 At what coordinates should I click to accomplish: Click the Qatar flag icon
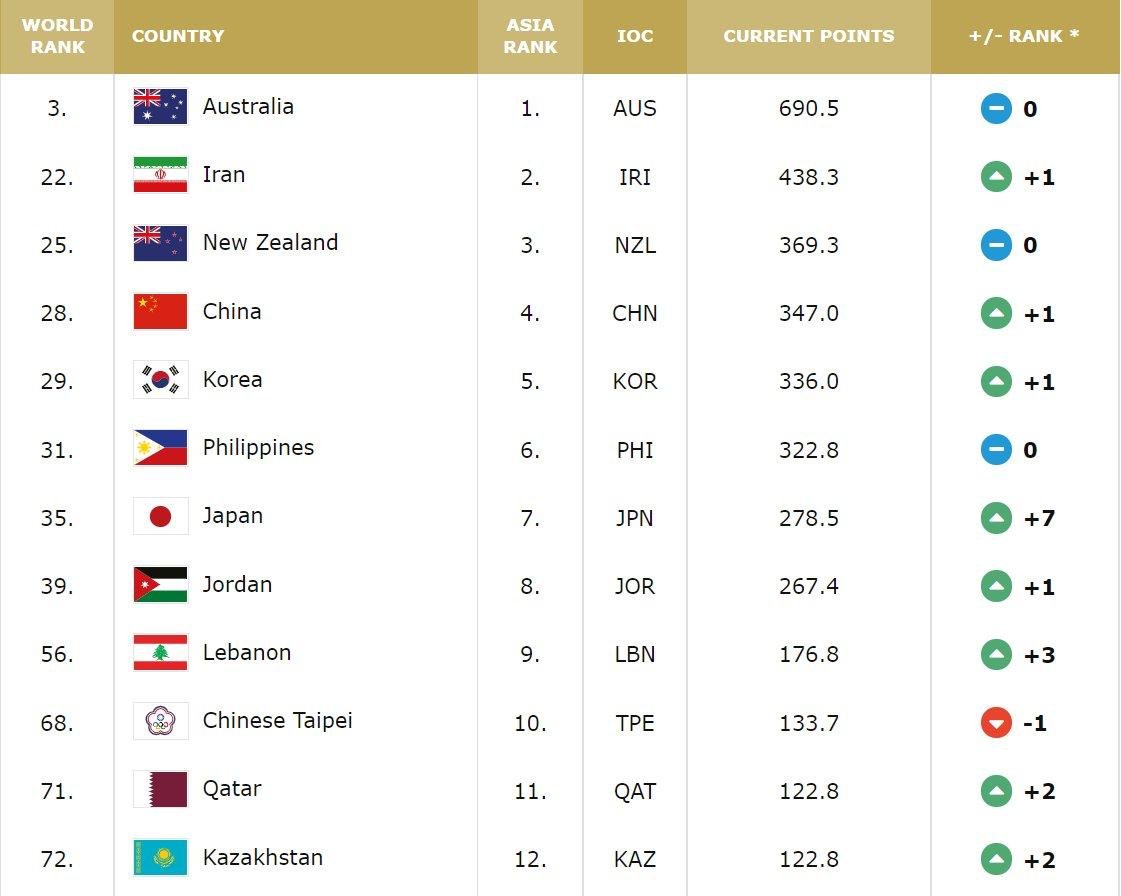pos(160,790)
